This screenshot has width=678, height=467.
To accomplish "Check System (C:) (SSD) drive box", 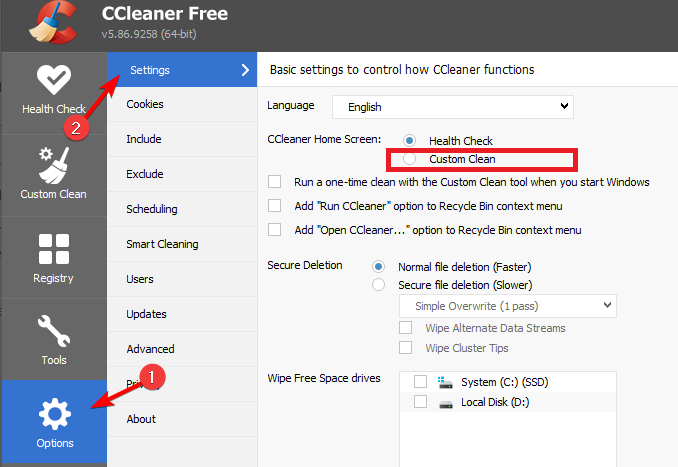I will click(x=420, y=381).
